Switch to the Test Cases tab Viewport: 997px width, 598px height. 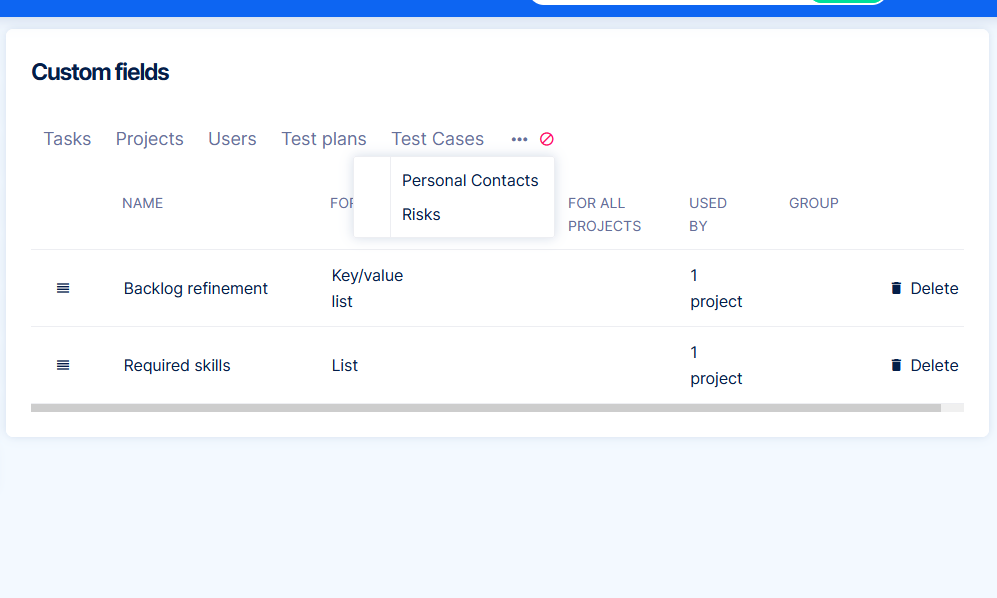[x=437, y=139]
